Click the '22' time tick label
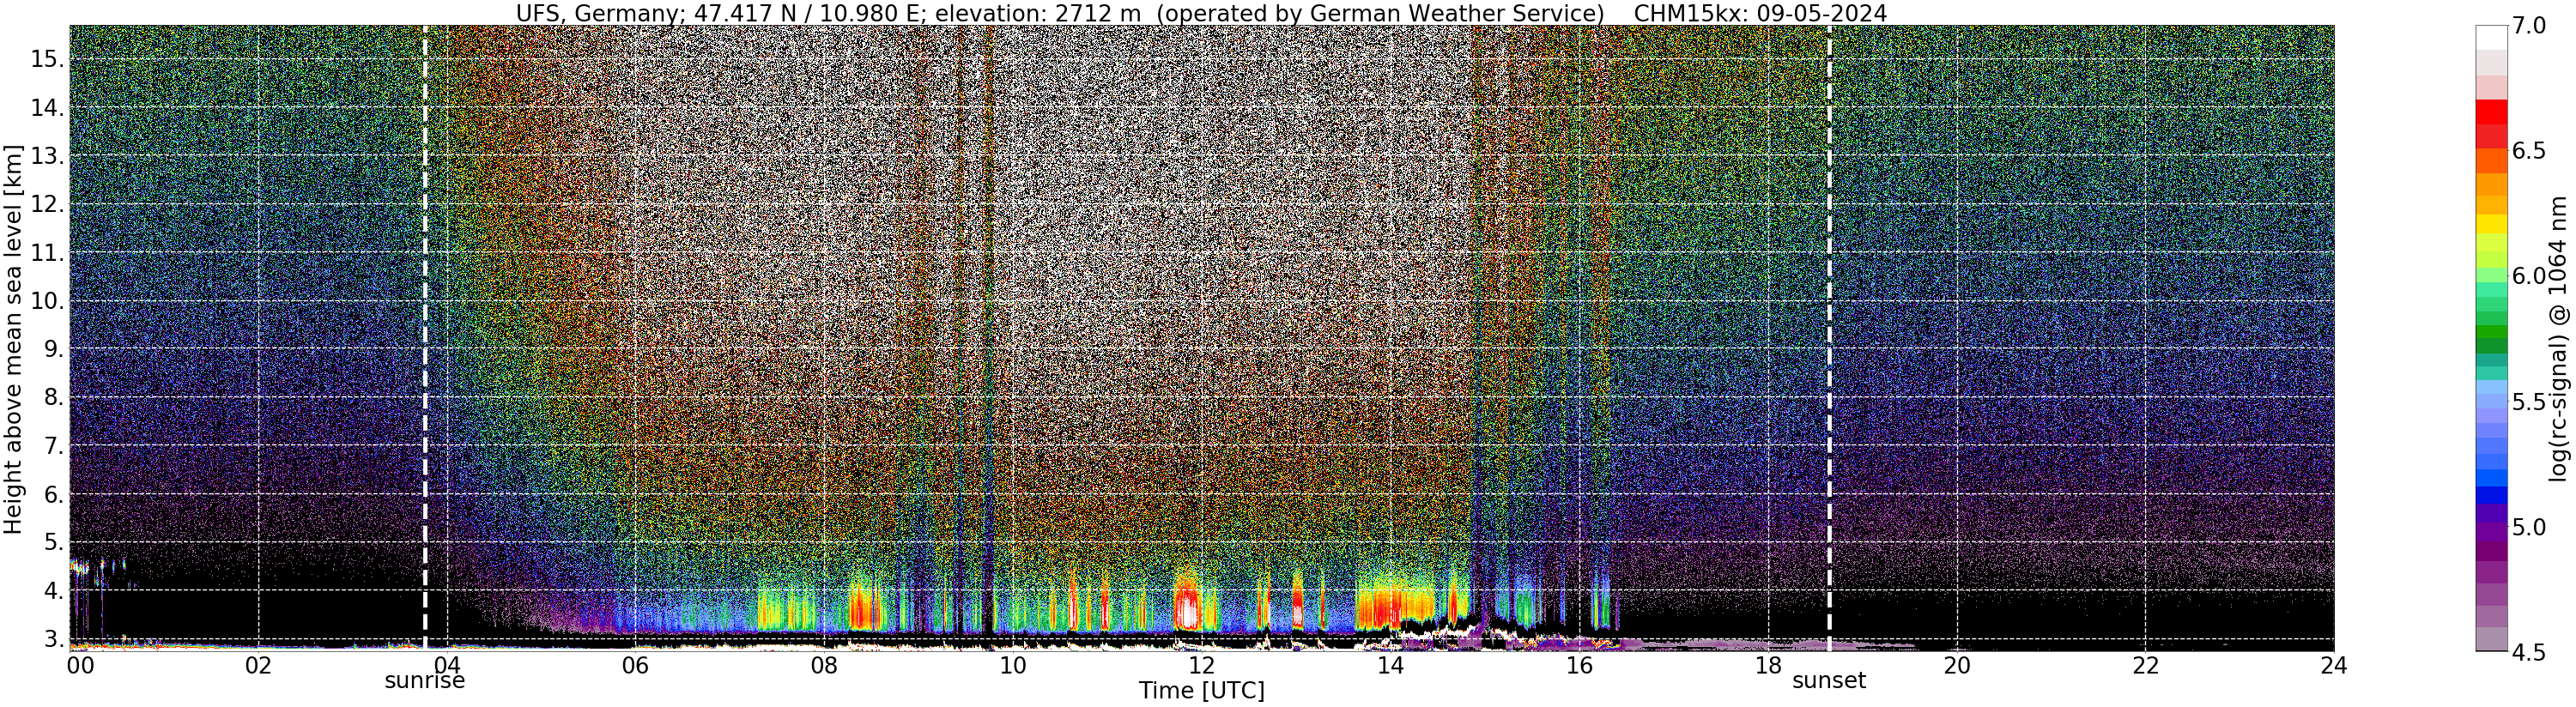This screenshot has height=707, width=2576. (2145, 666)
